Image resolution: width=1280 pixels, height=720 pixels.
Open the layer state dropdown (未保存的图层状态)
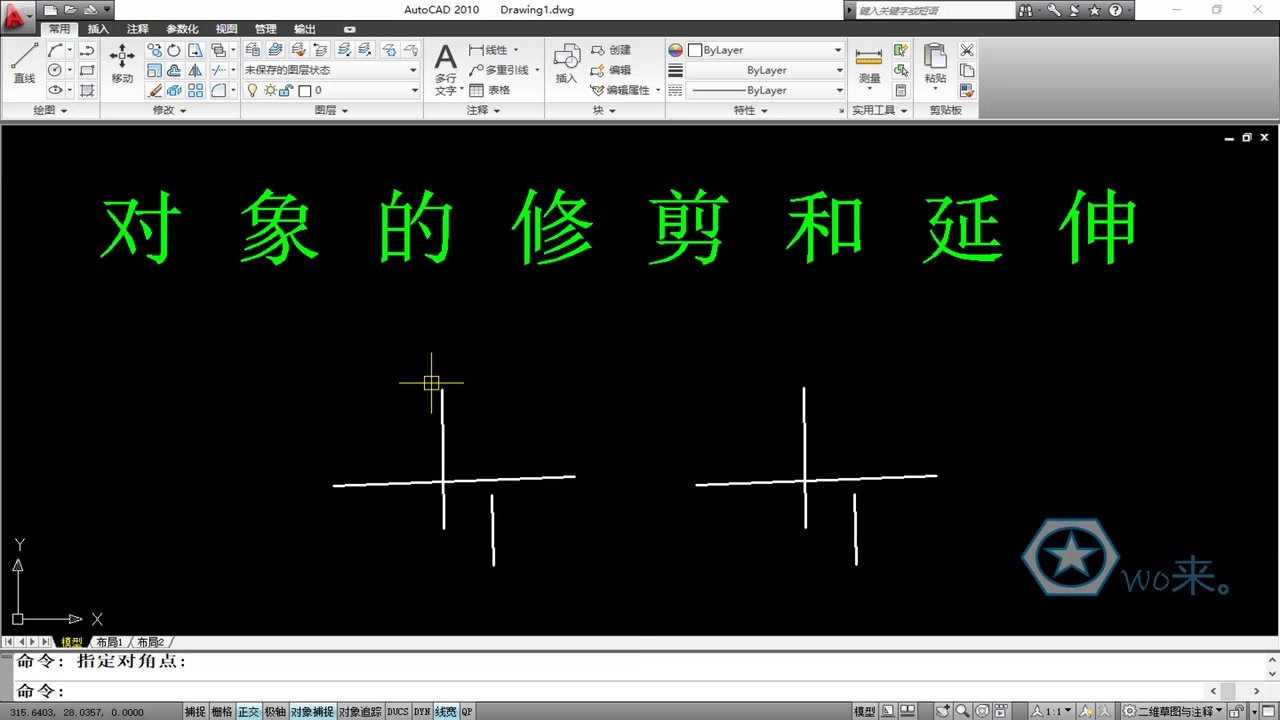pos(331,70)
